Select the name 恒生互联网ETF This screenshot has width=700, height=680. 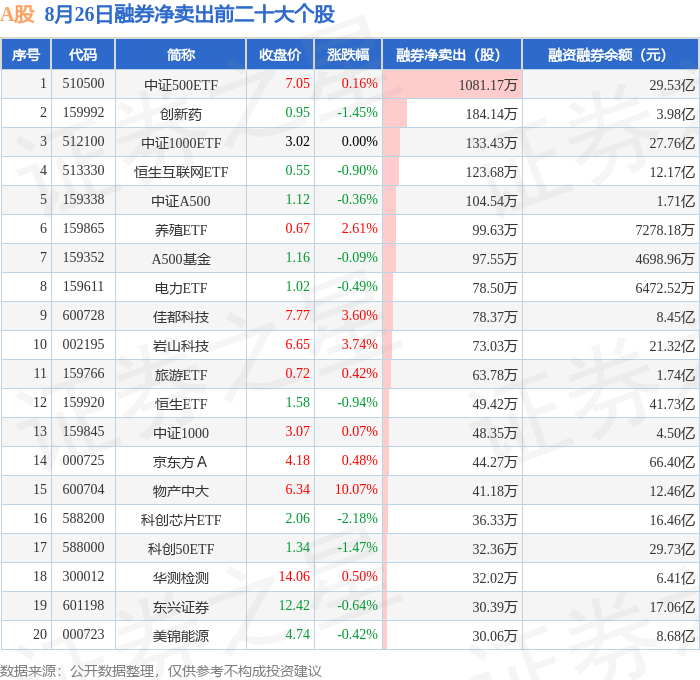coord(181,172)
